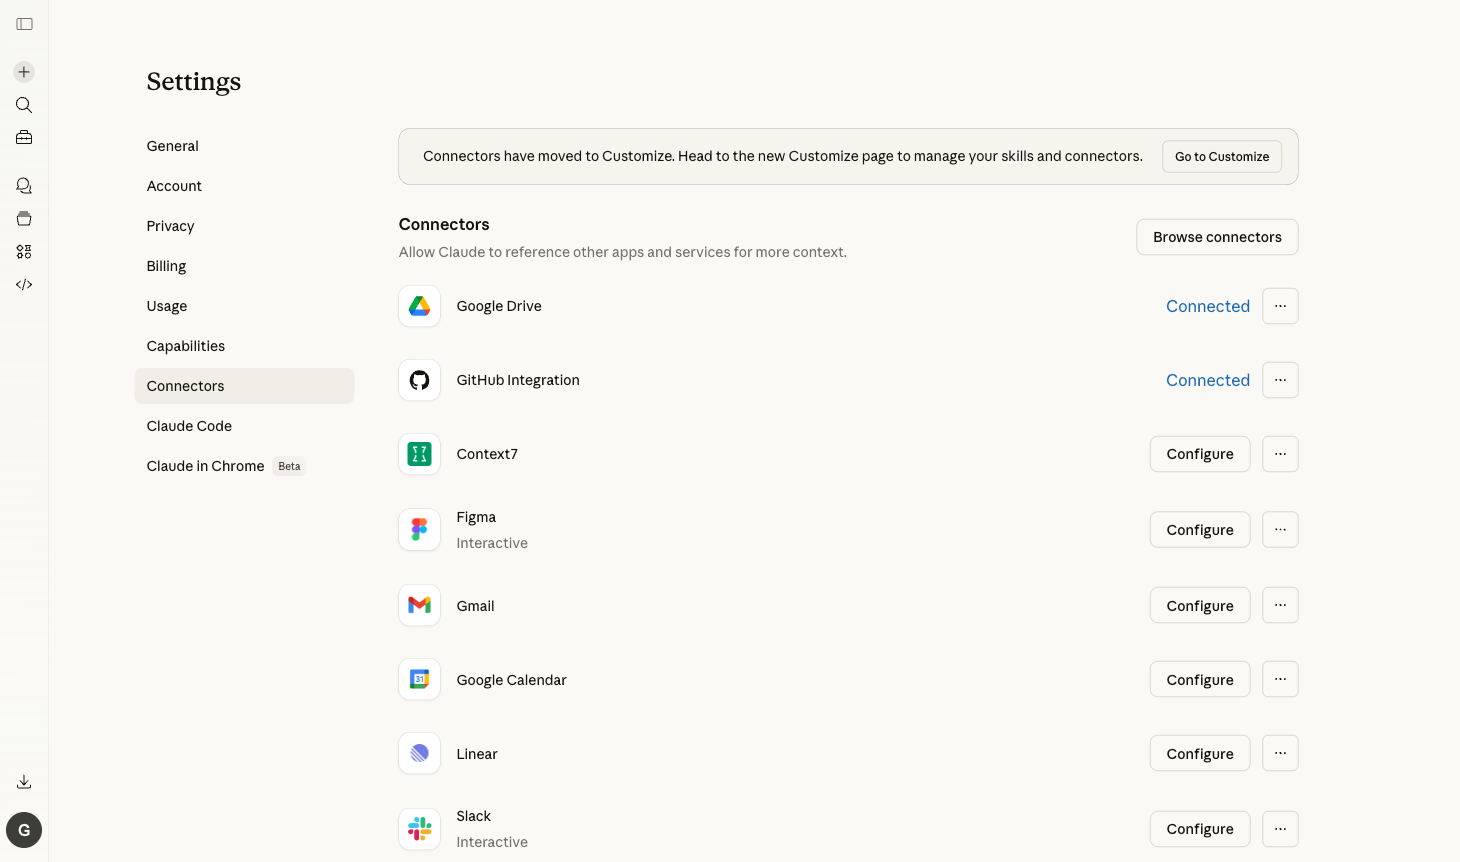Click the Slack connector icon
The width and height of the screenshot is (1460, 862).
point(420,829)
